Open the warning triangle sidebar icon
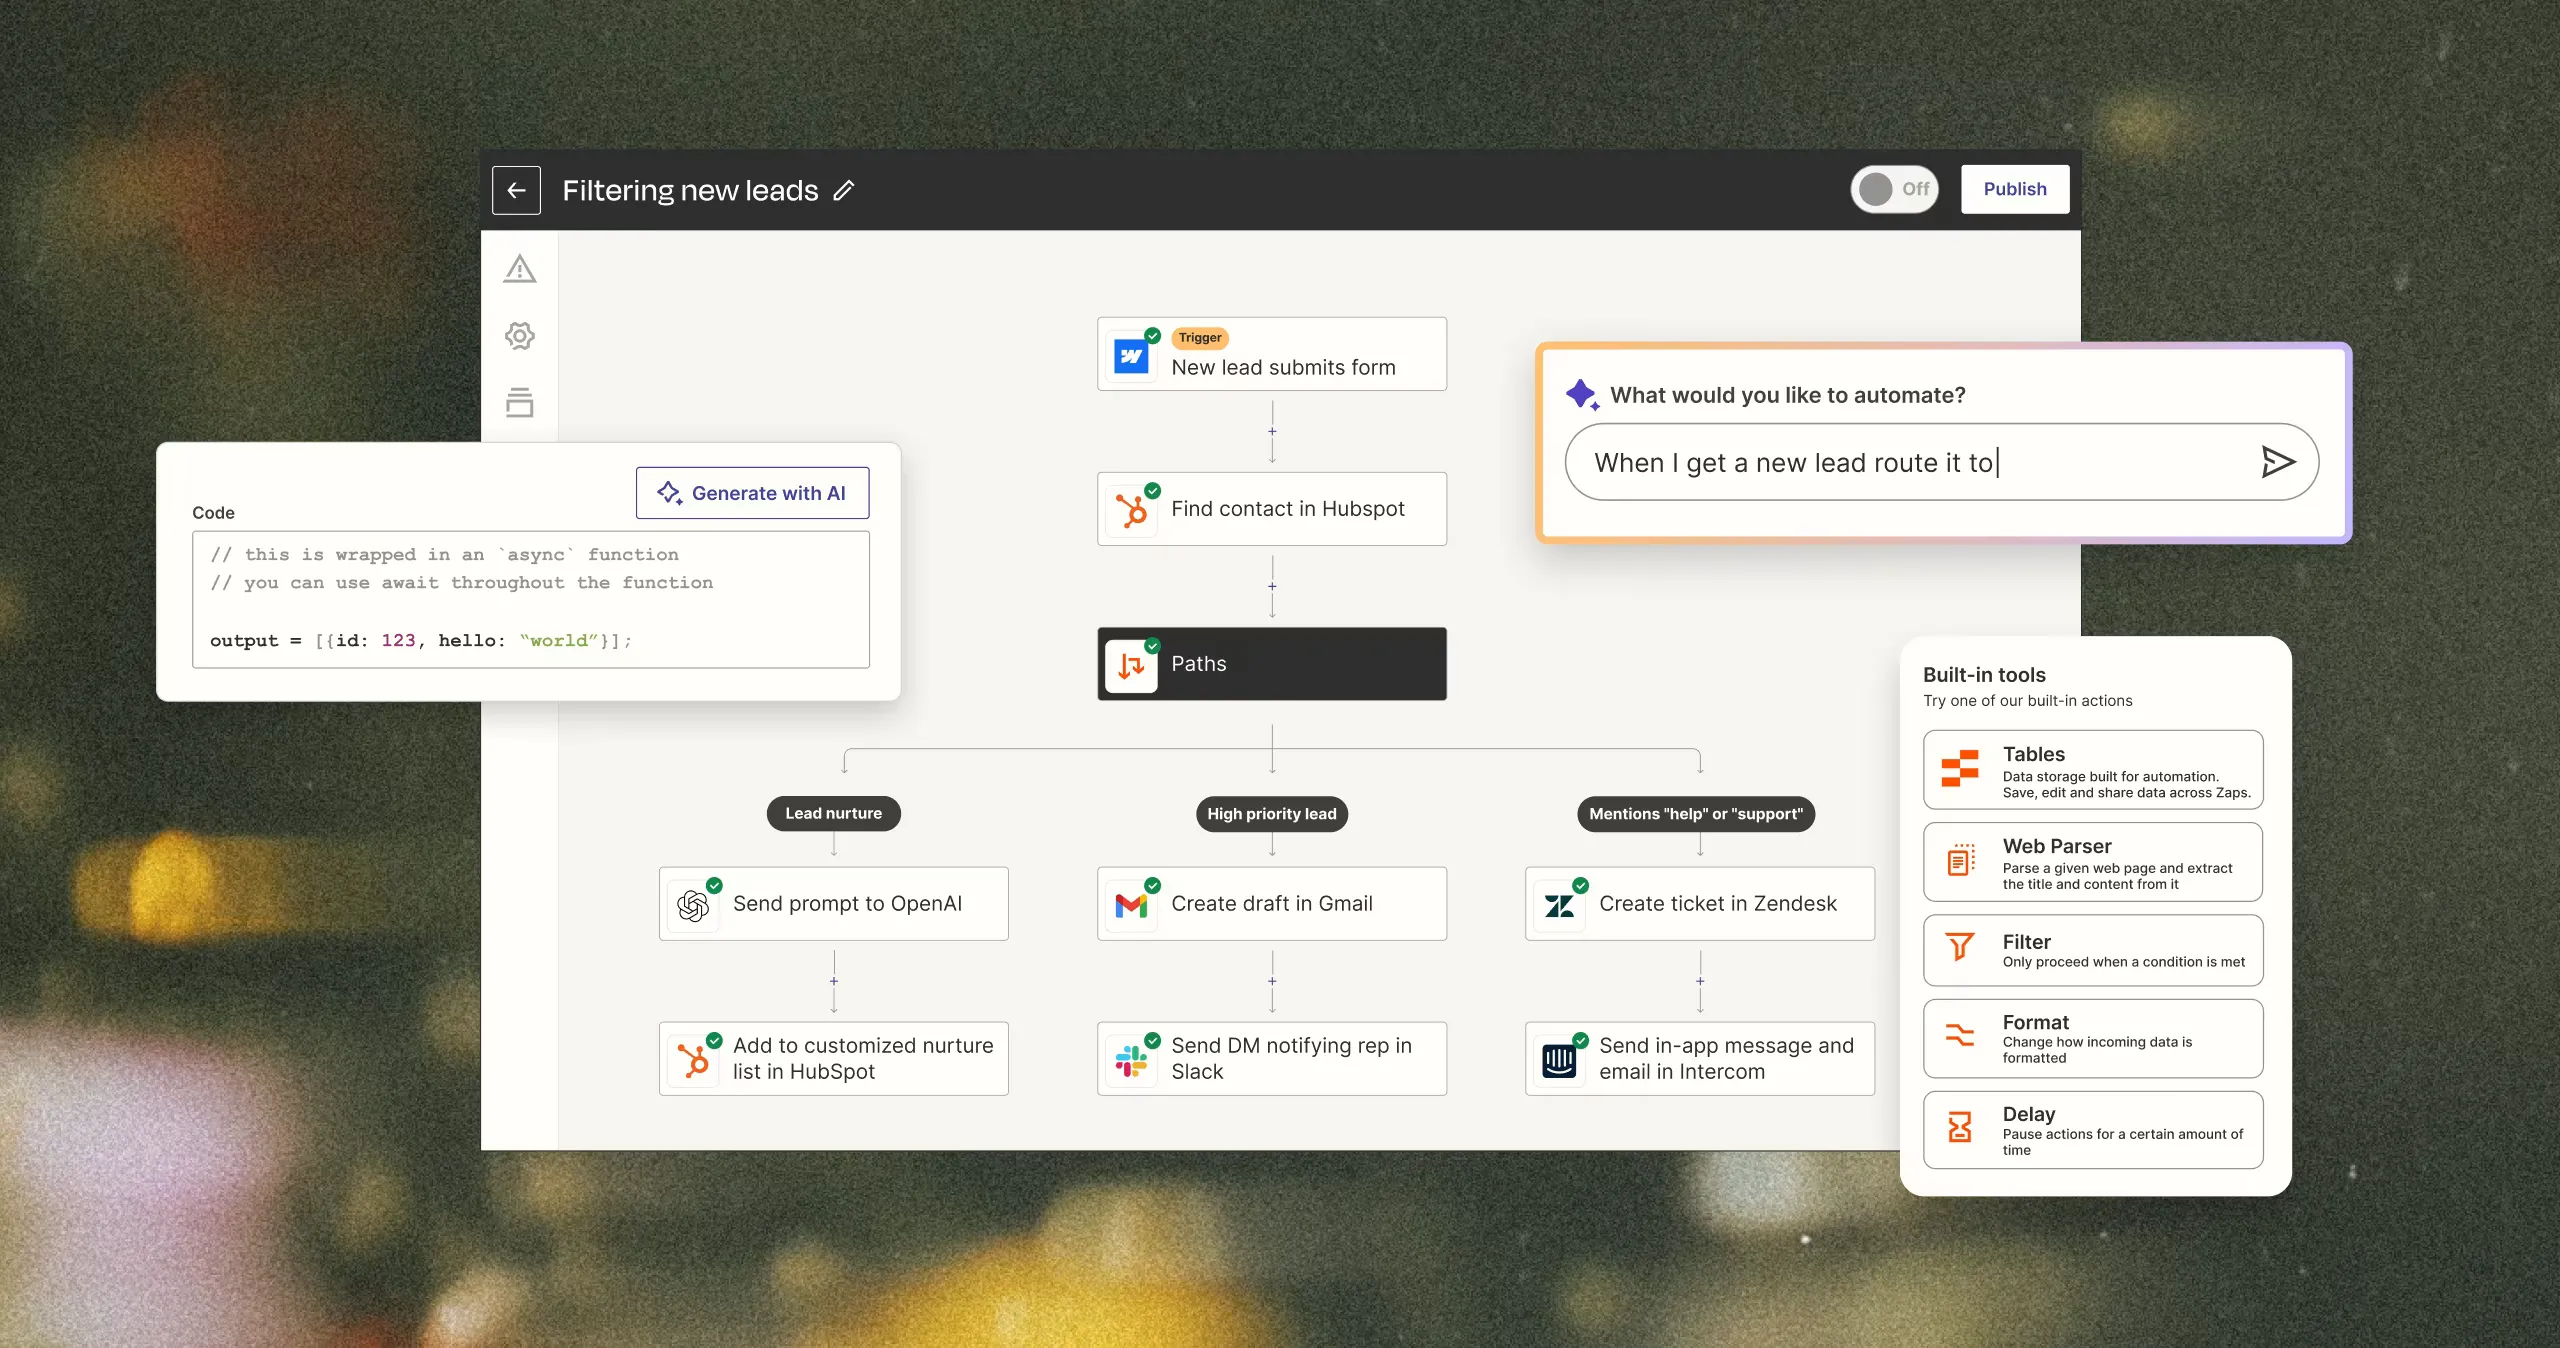 pyautogui.click(x=520, y=269)
